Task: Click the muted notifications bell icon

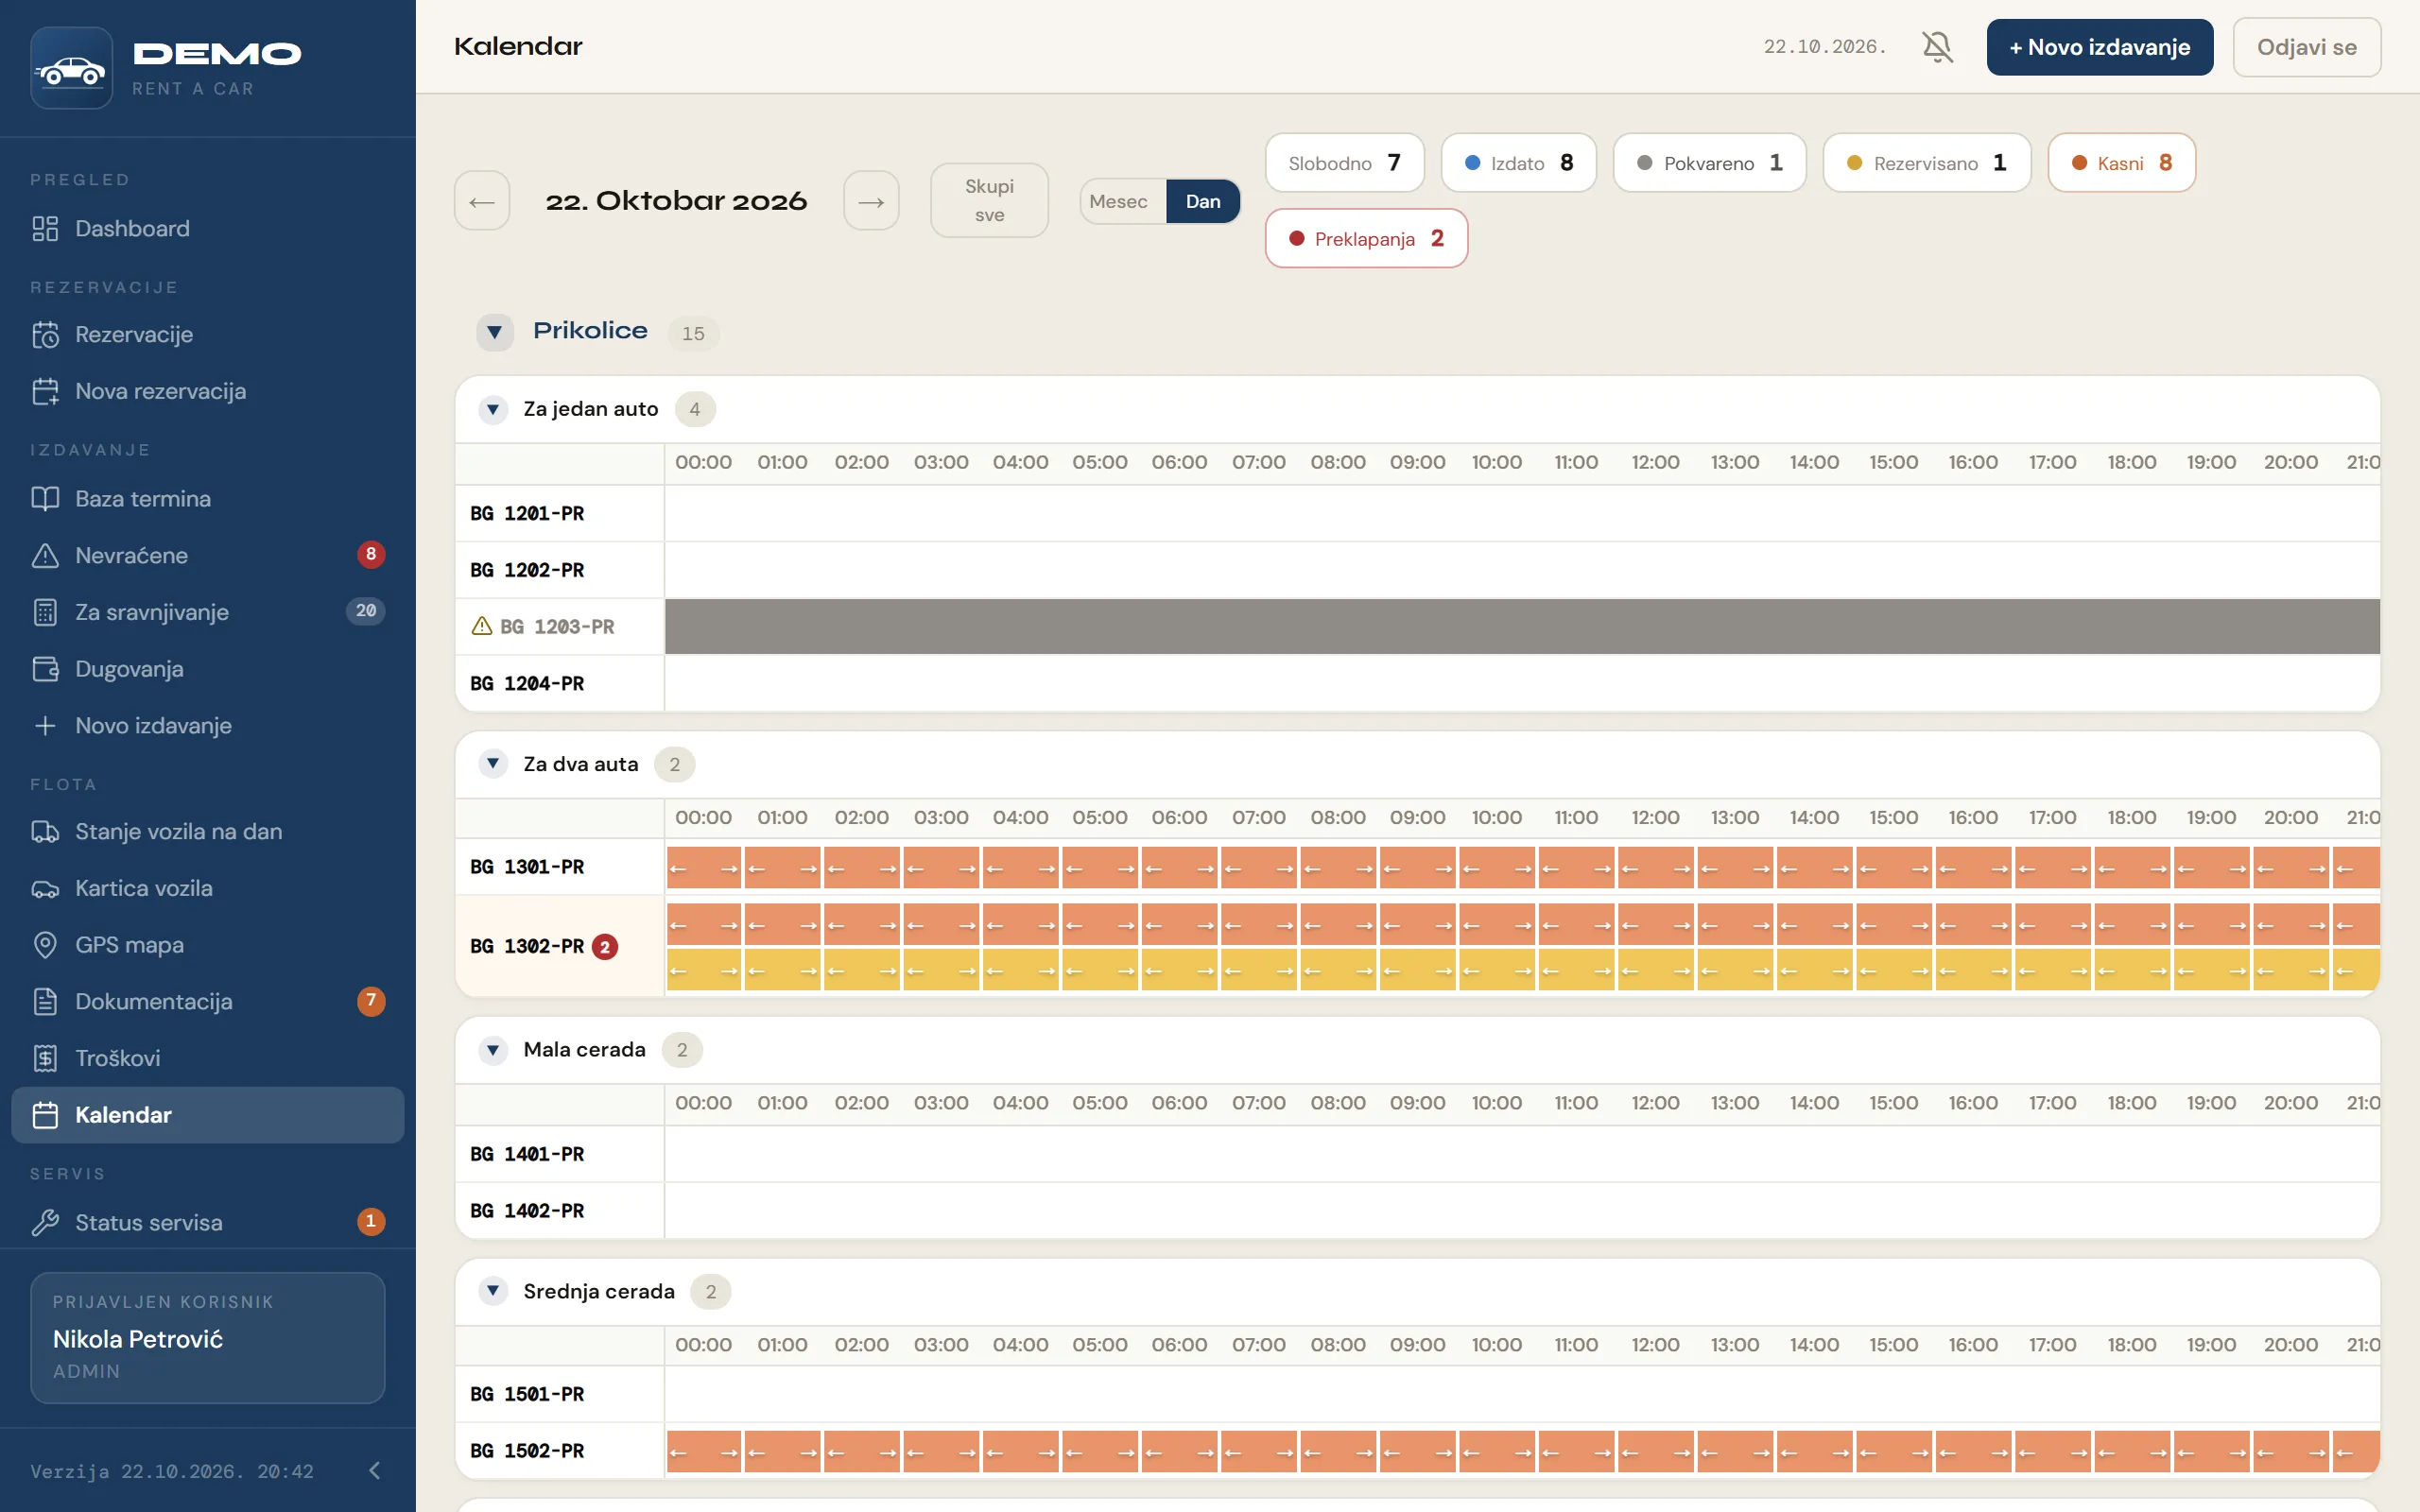Action: 1937,47
